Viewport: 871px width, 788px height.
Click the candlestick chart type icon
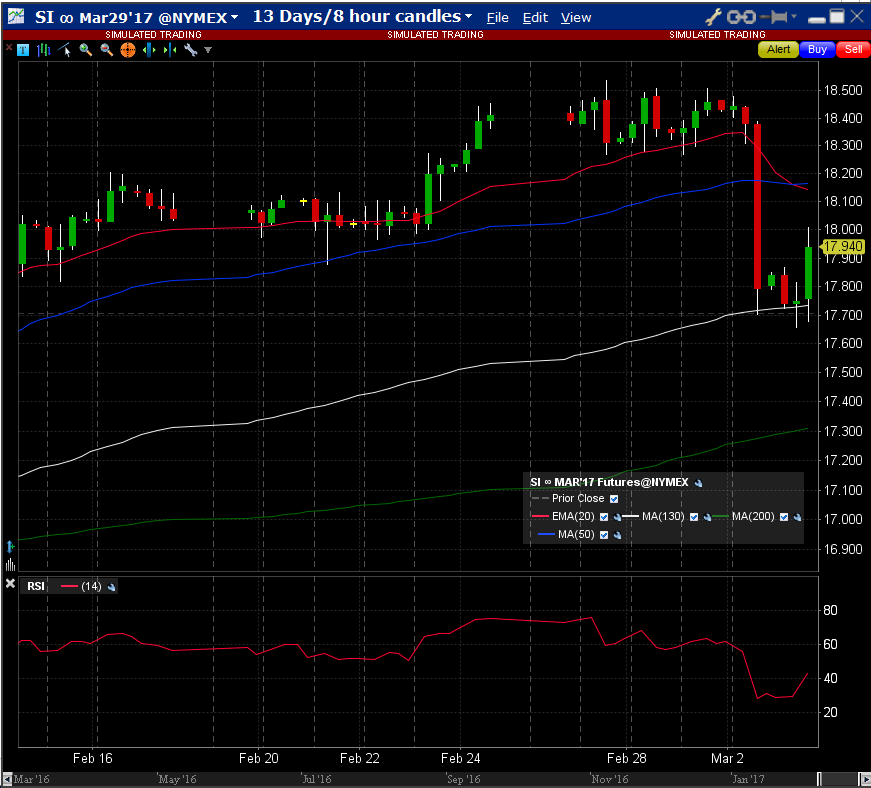point(43,50)
